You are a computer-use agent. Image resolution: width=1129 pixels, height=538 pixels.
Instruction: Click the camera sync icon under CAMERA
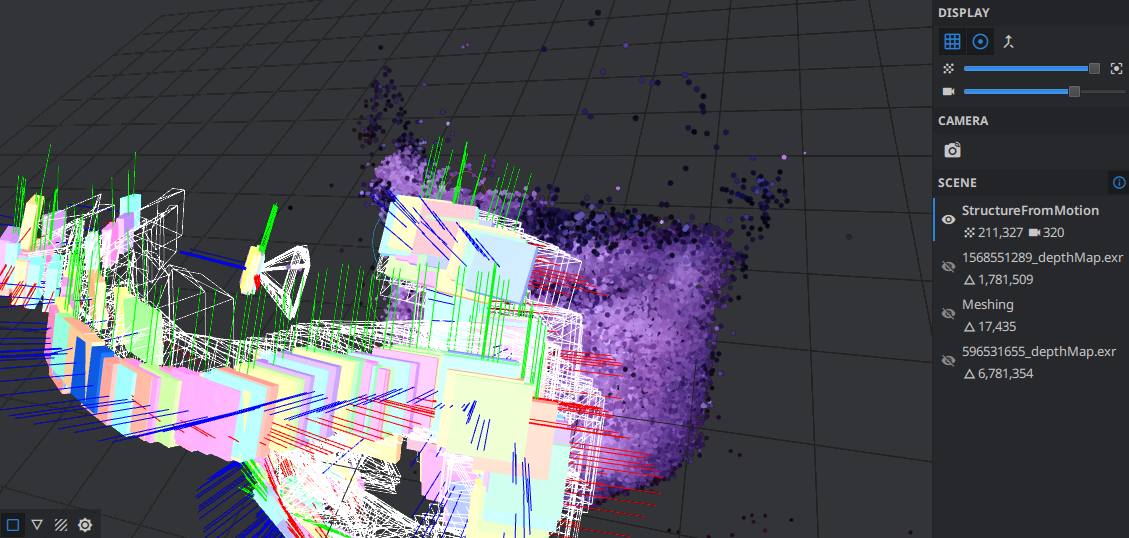(953, 150)
